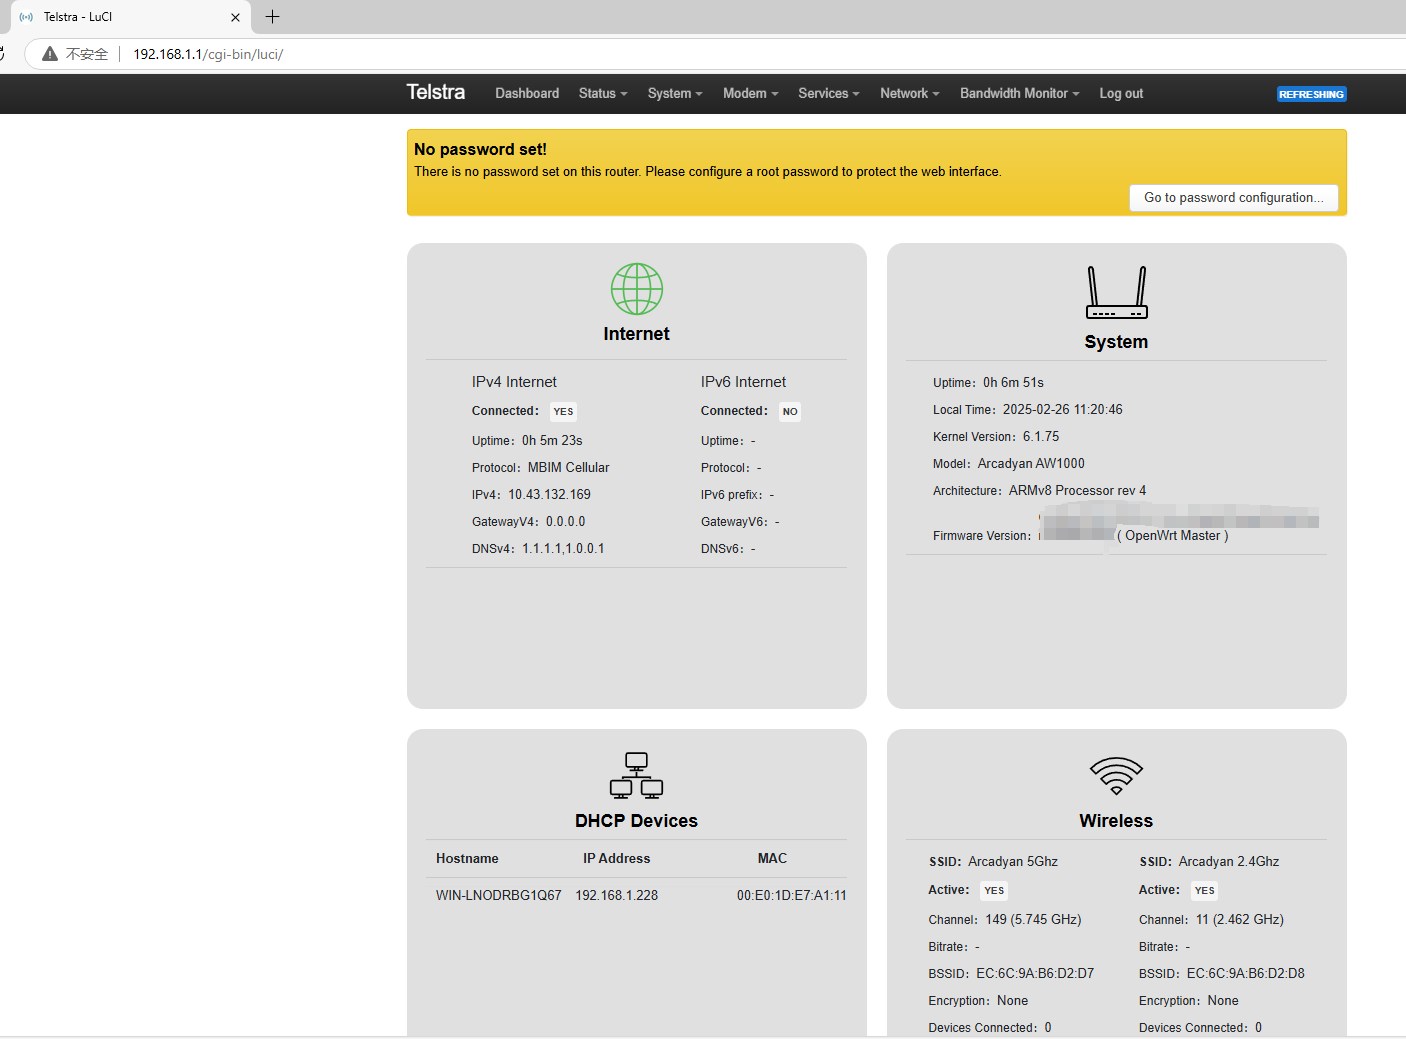Click the IPv4 Connected YES badge
The image size is (1406, 1039).
pyautogui.click(x=563, y=412)
